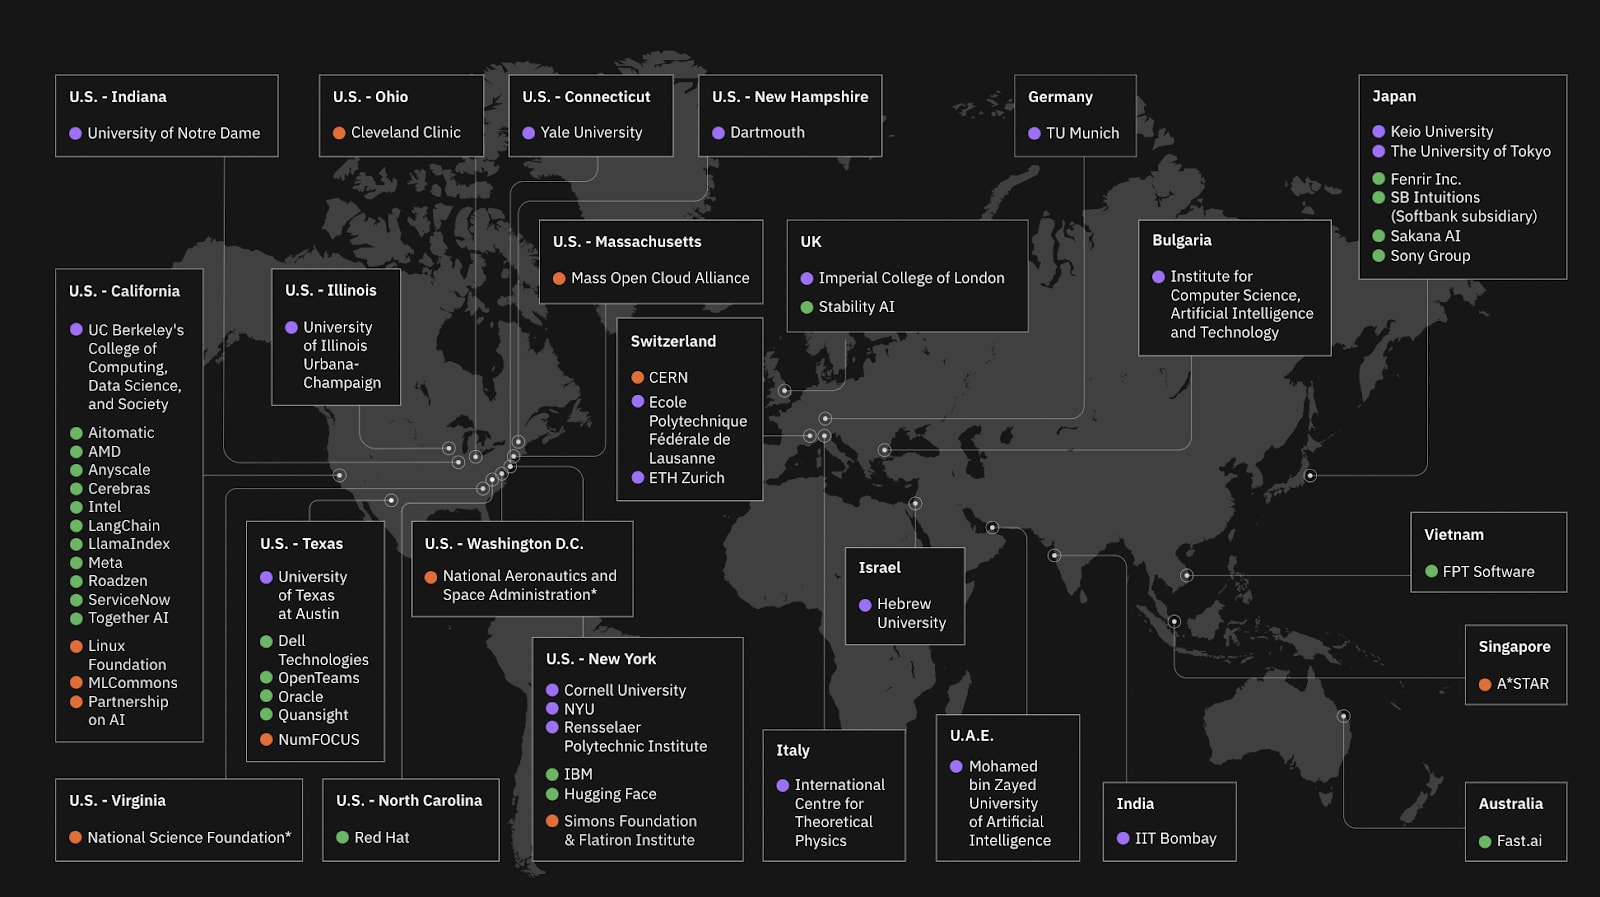The width and height of the screenshot is (1600, 897).
Task: Select Intel under U.S. - California
Action: click(95, 507)
